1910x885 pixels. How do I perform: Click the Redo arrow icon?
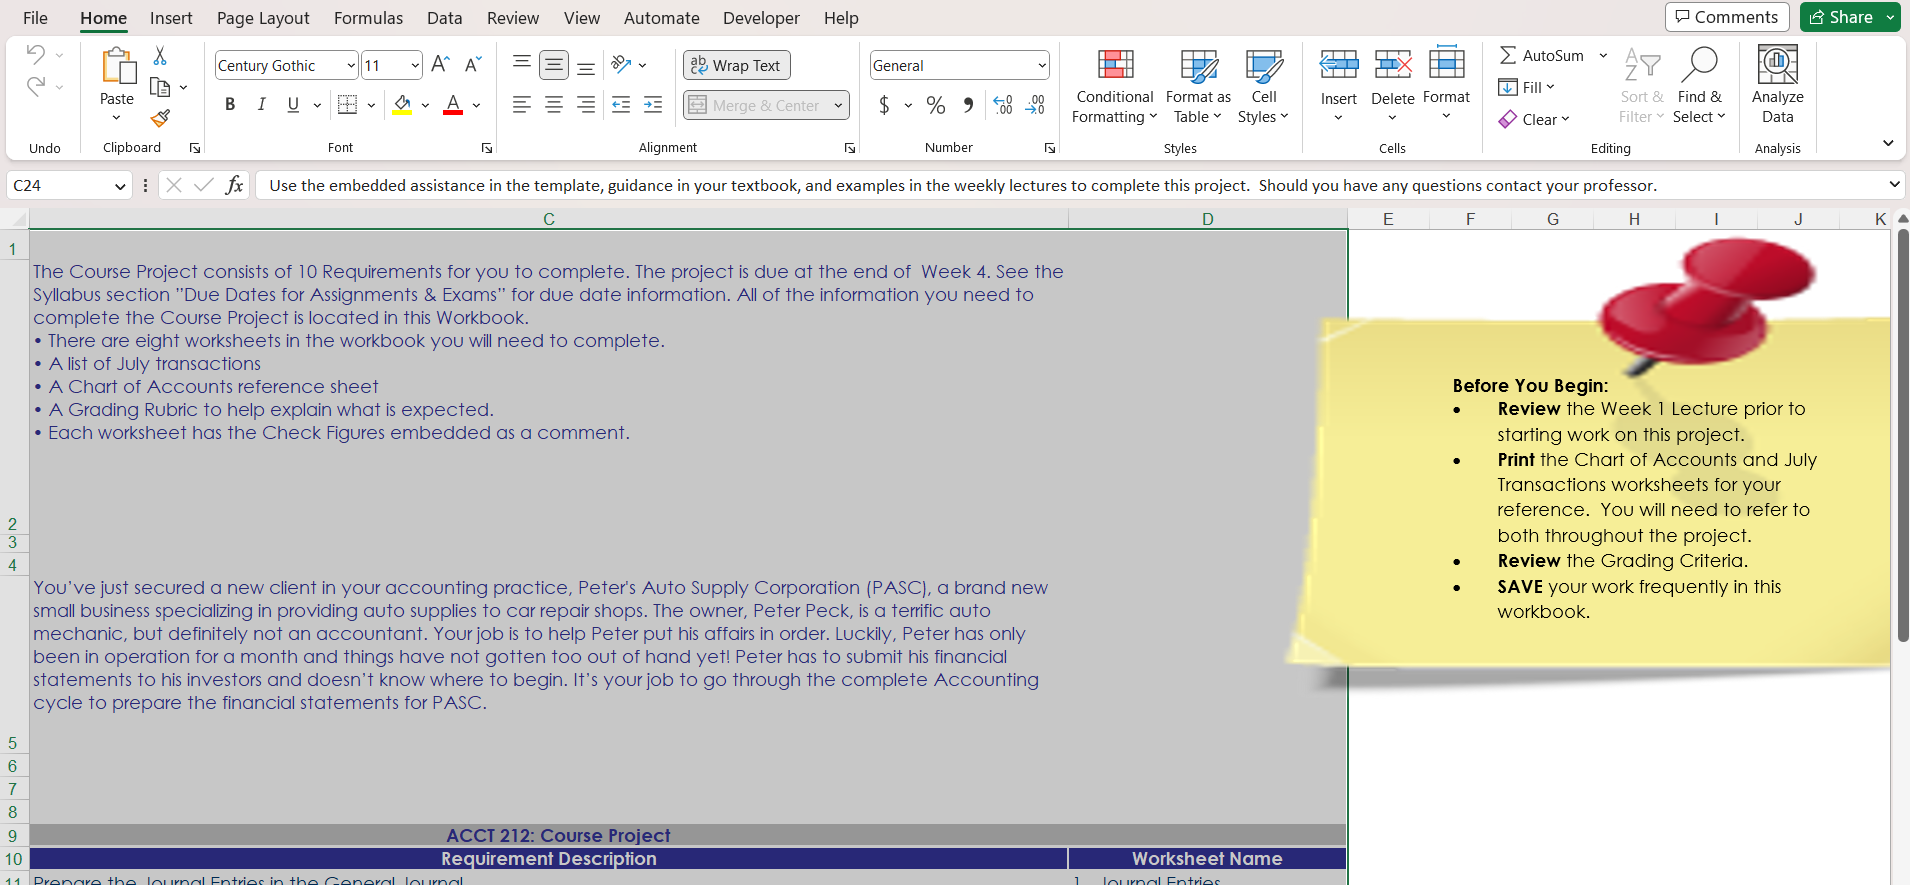(x=36, y=87)
